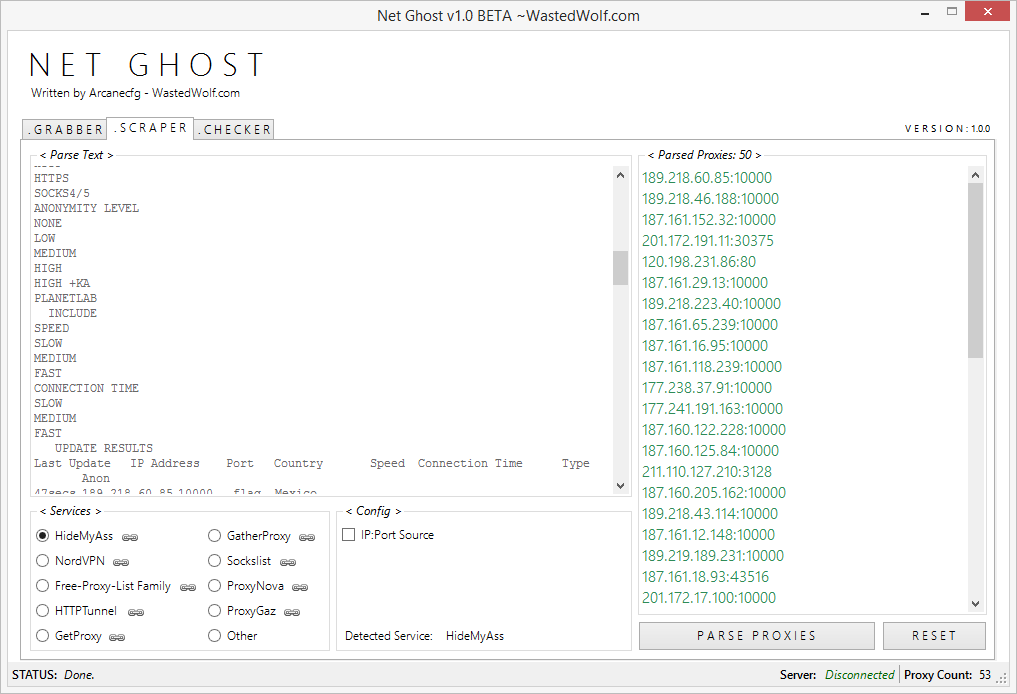Click the ANONYMITY LEVEL line in Parse Text

point(86,208)
